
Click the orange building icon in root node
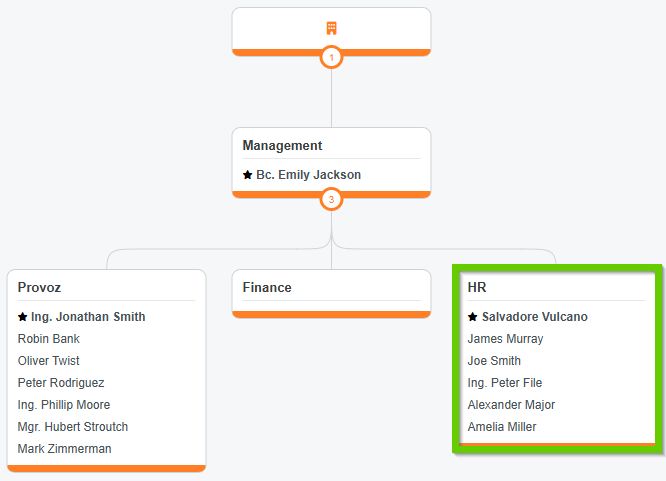tap(331, 28)
